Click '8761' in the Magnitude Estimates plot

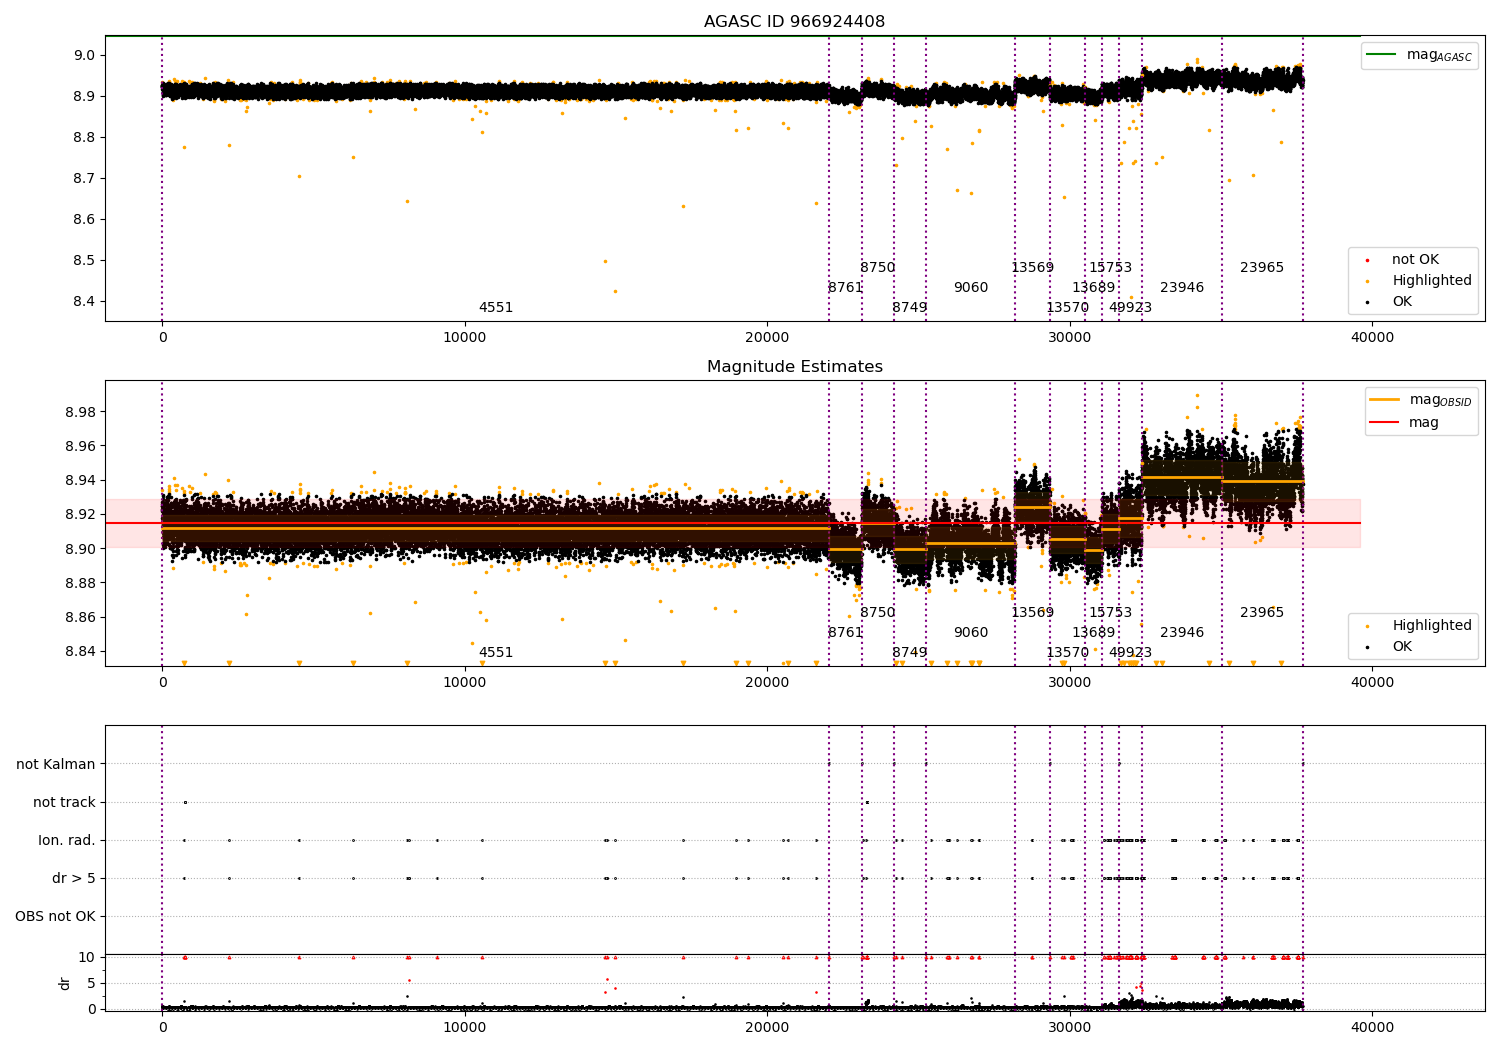pyautogui.click(x=845, y=633)
